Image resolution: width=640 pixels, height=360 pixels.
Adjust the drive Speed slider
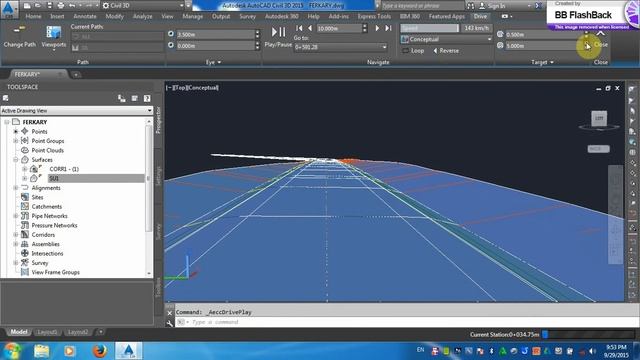[430, 28]
